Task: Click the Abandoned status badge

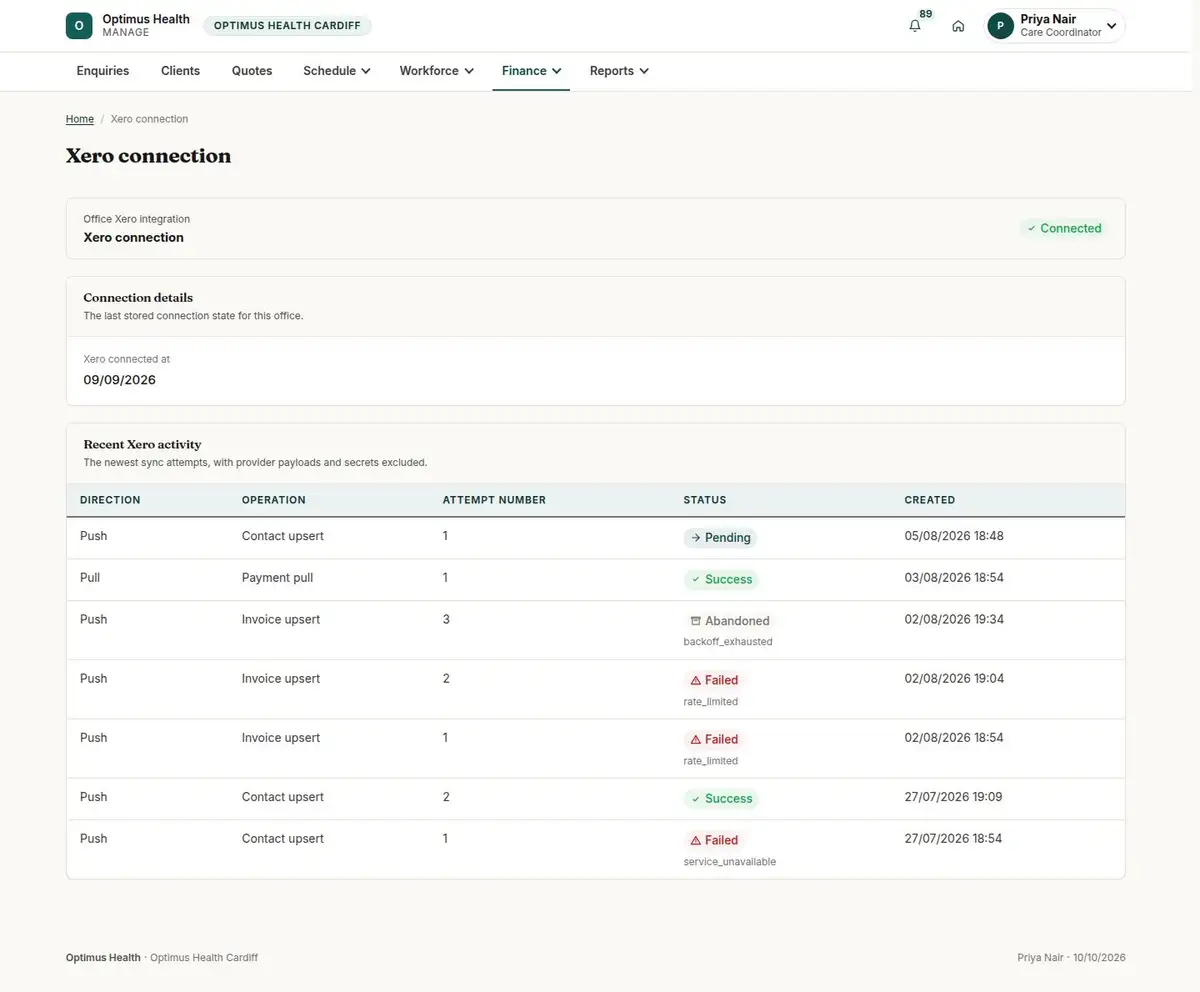Action: 730,621
